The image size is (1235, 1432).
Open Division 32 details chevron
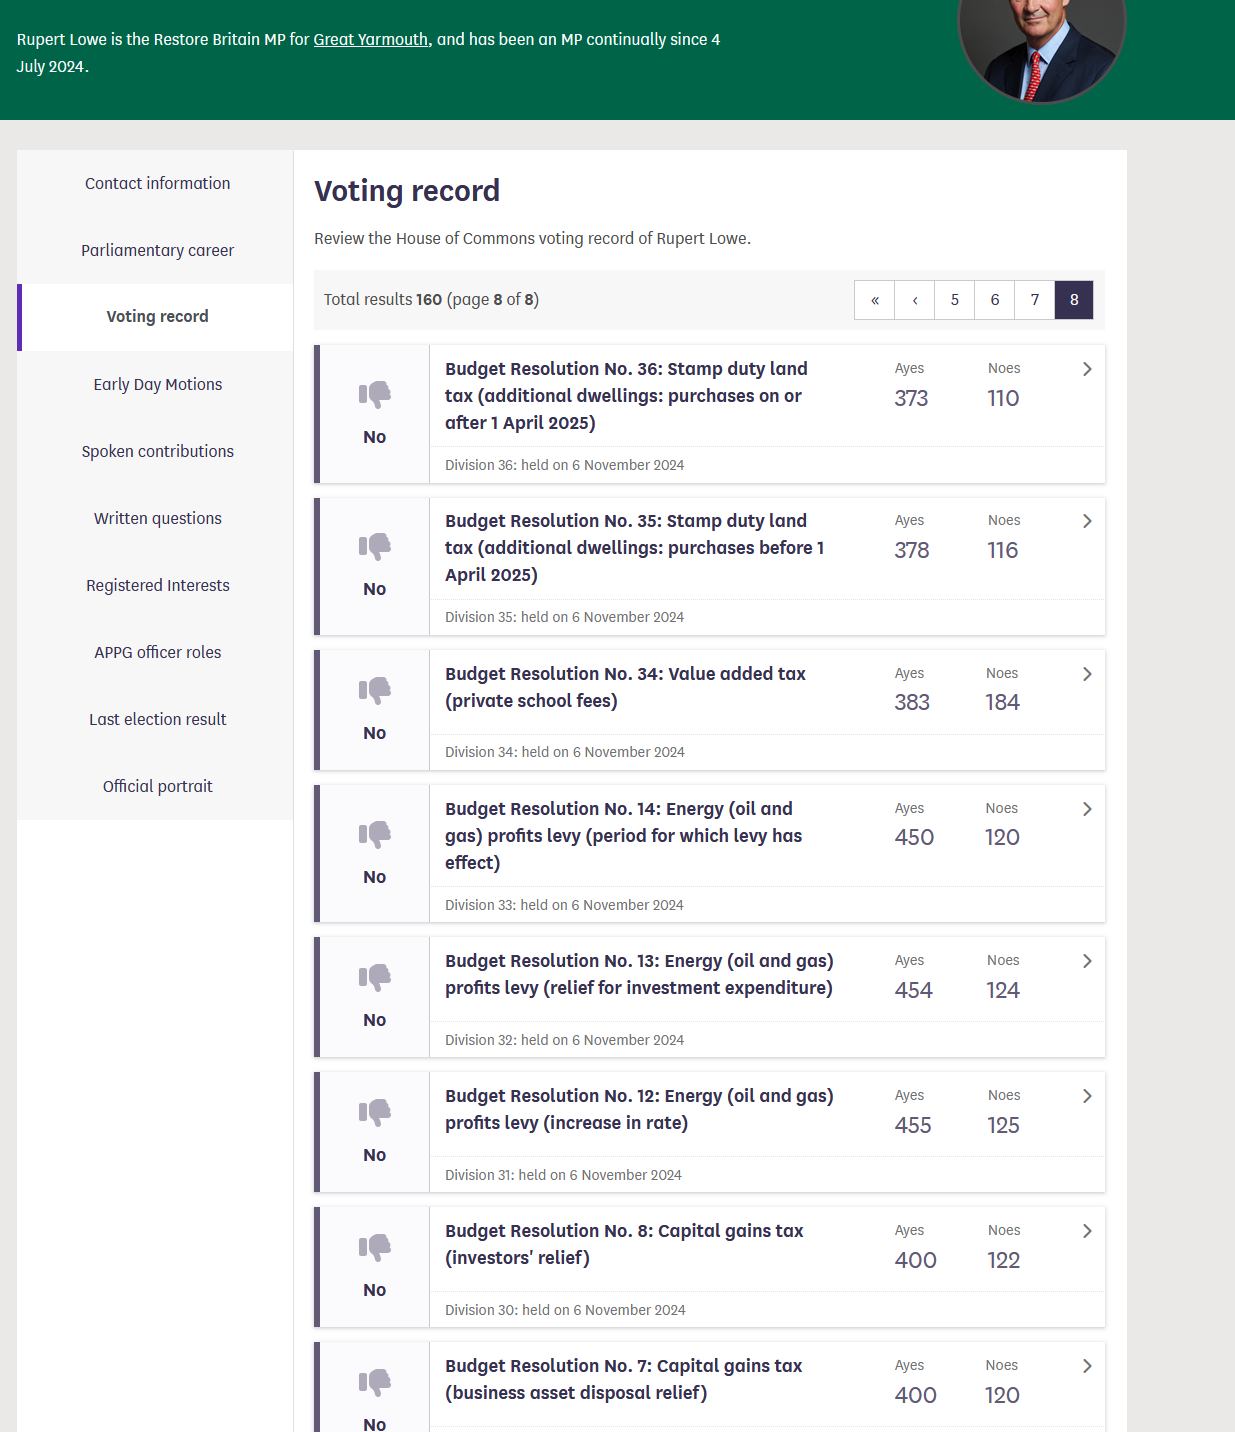click(1087, 961)
